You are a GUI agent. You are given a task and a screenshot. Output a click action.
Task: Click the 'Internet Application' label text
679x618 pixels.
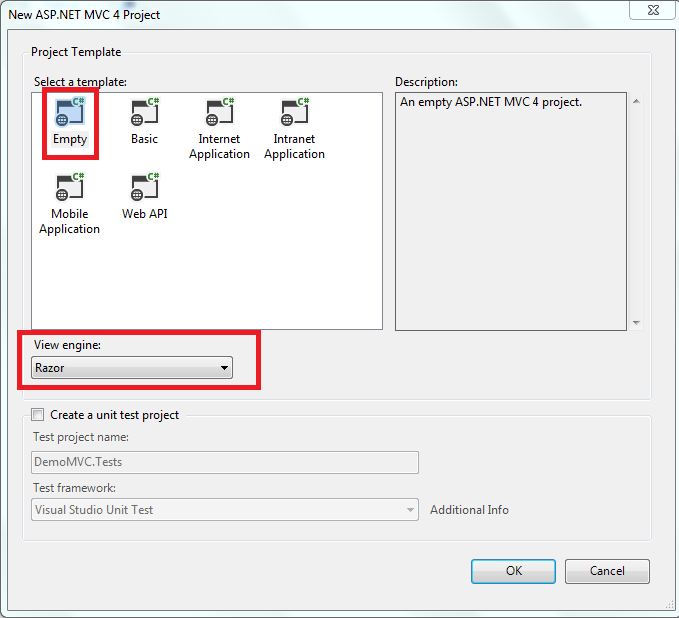(x=219, y=146)
